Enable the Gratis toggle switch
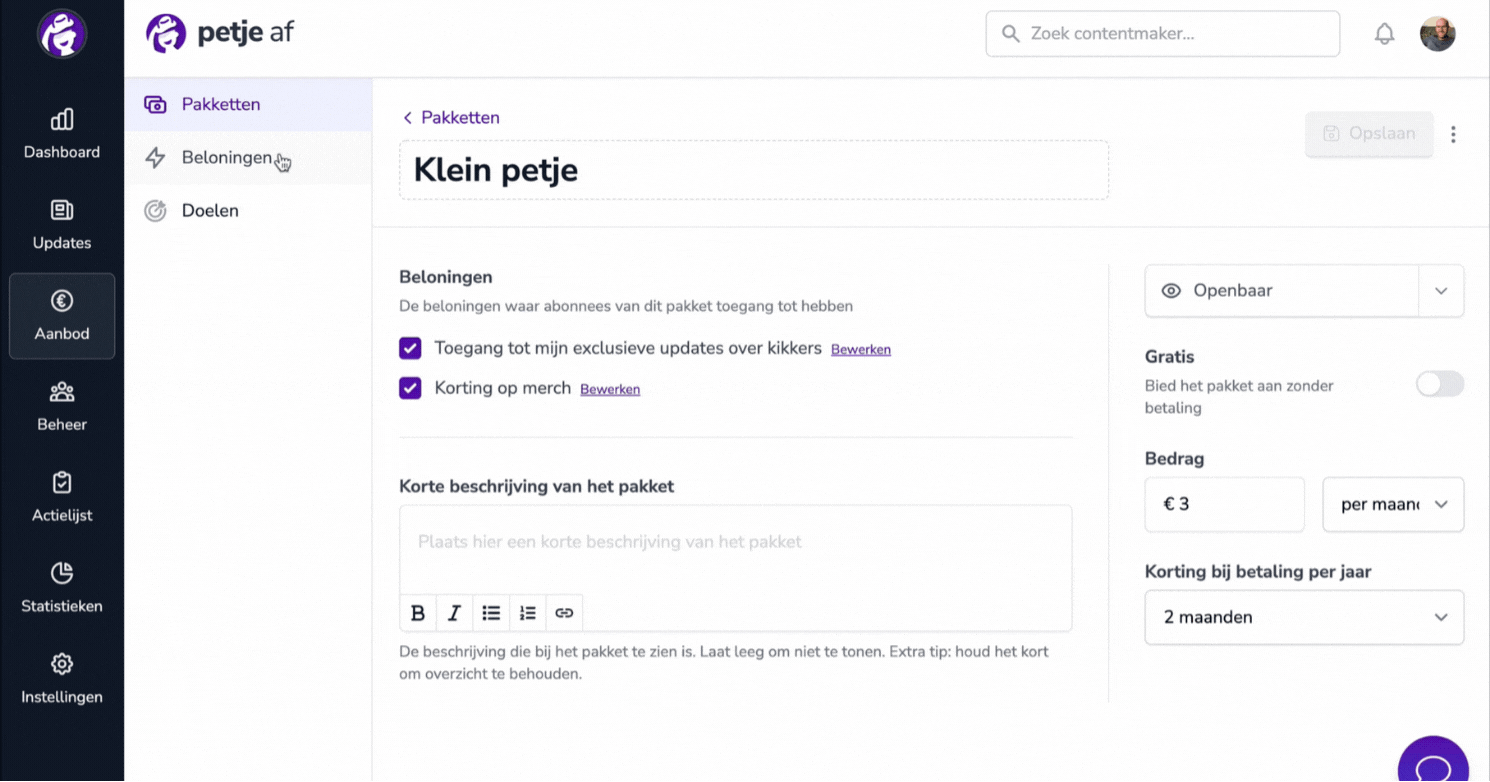The image size is (1490, 782). pyautogui.click(x=1440, y=384)
